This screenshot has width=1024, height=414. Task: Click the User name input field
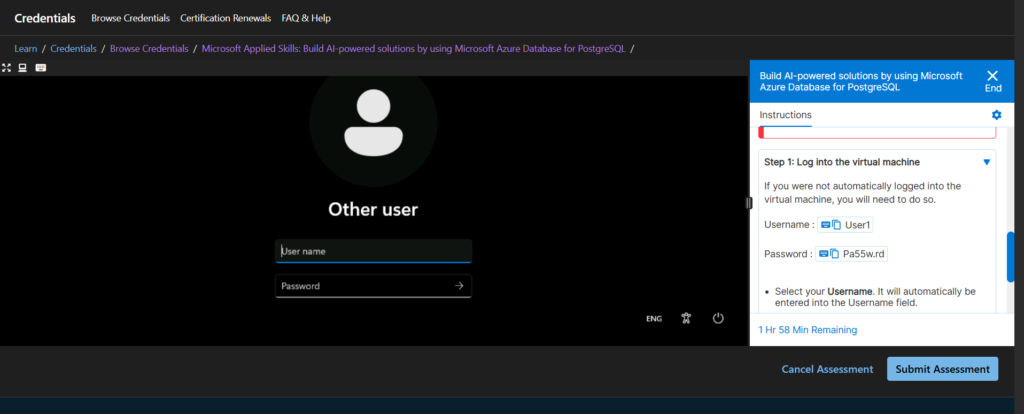coord(372,252)
